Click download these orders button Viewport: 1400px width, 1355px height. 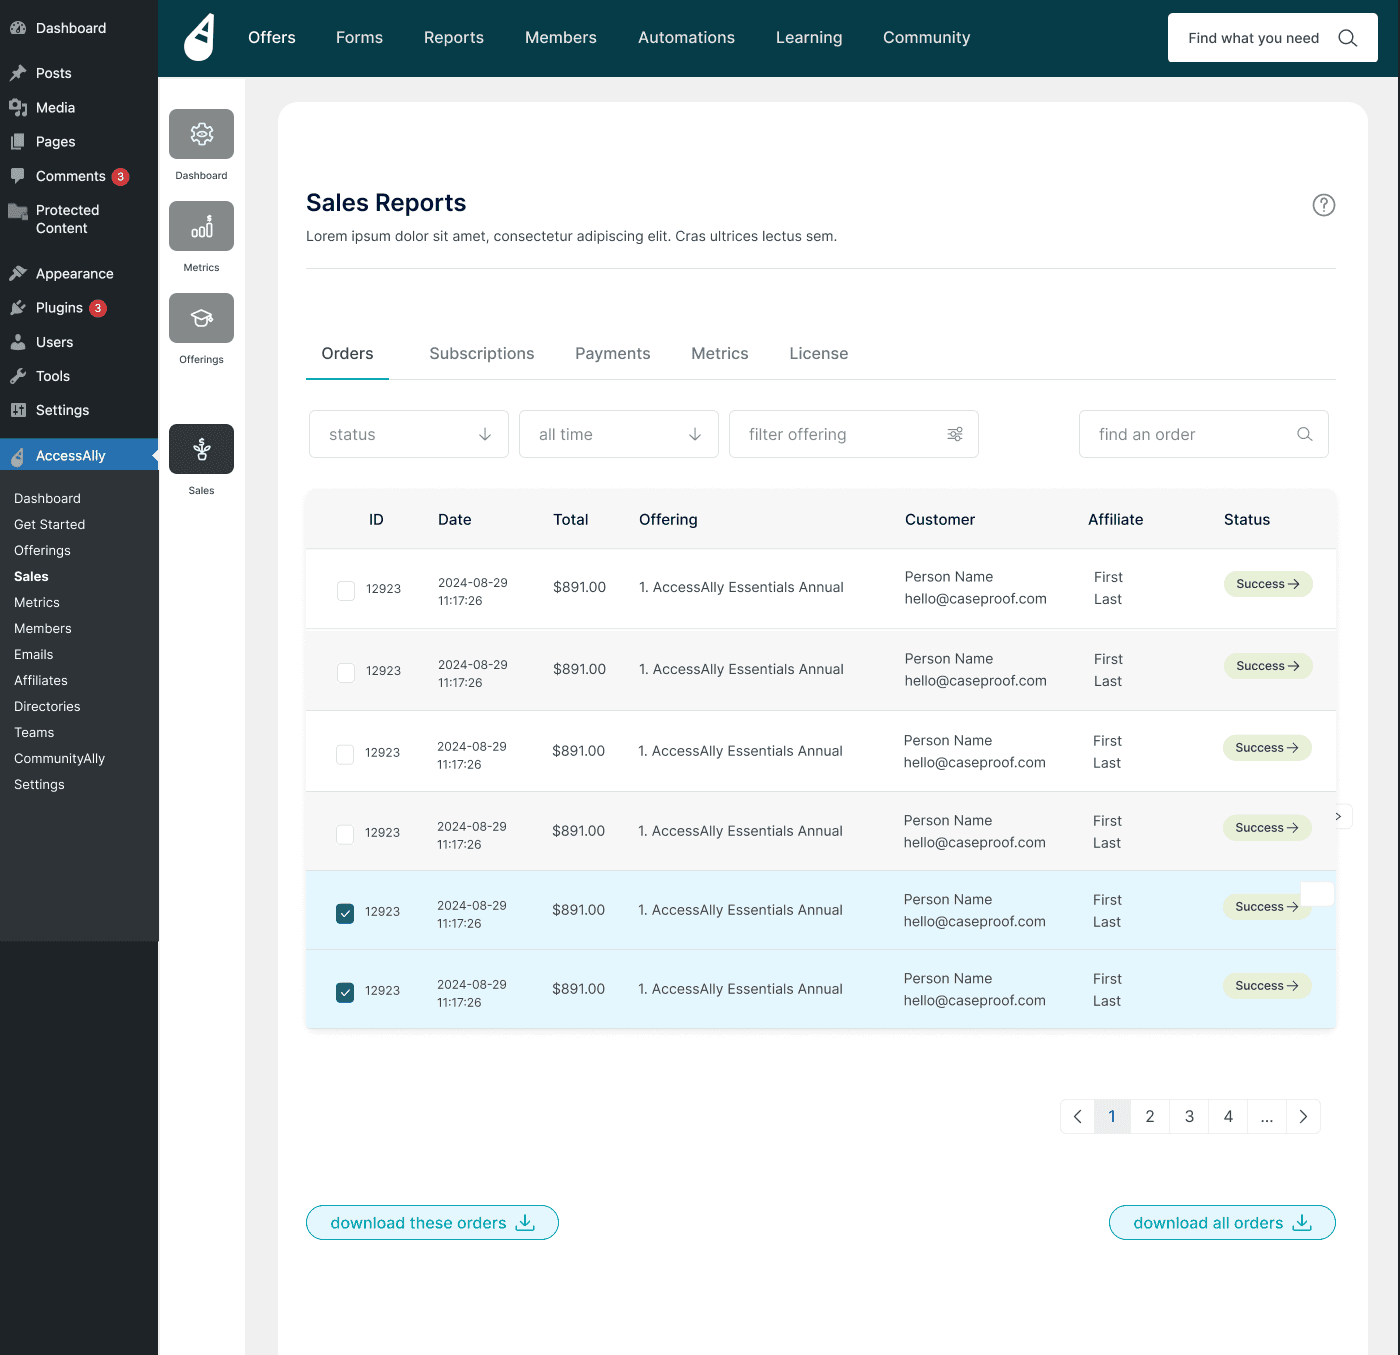(432, 1223)
